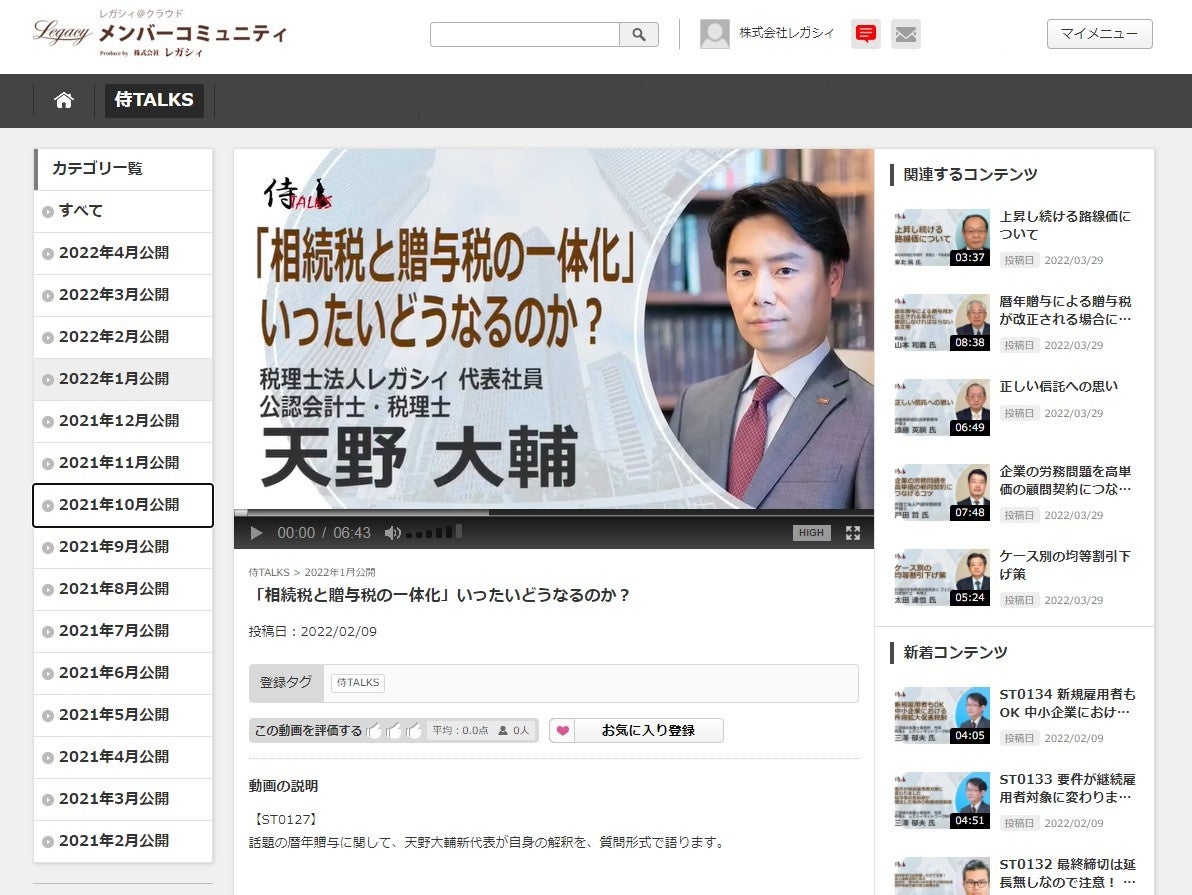The height and width of the screenshot is (895, 1192).
Task: Select the 2022年4月公開 category
Action: [x=123, y=253]
